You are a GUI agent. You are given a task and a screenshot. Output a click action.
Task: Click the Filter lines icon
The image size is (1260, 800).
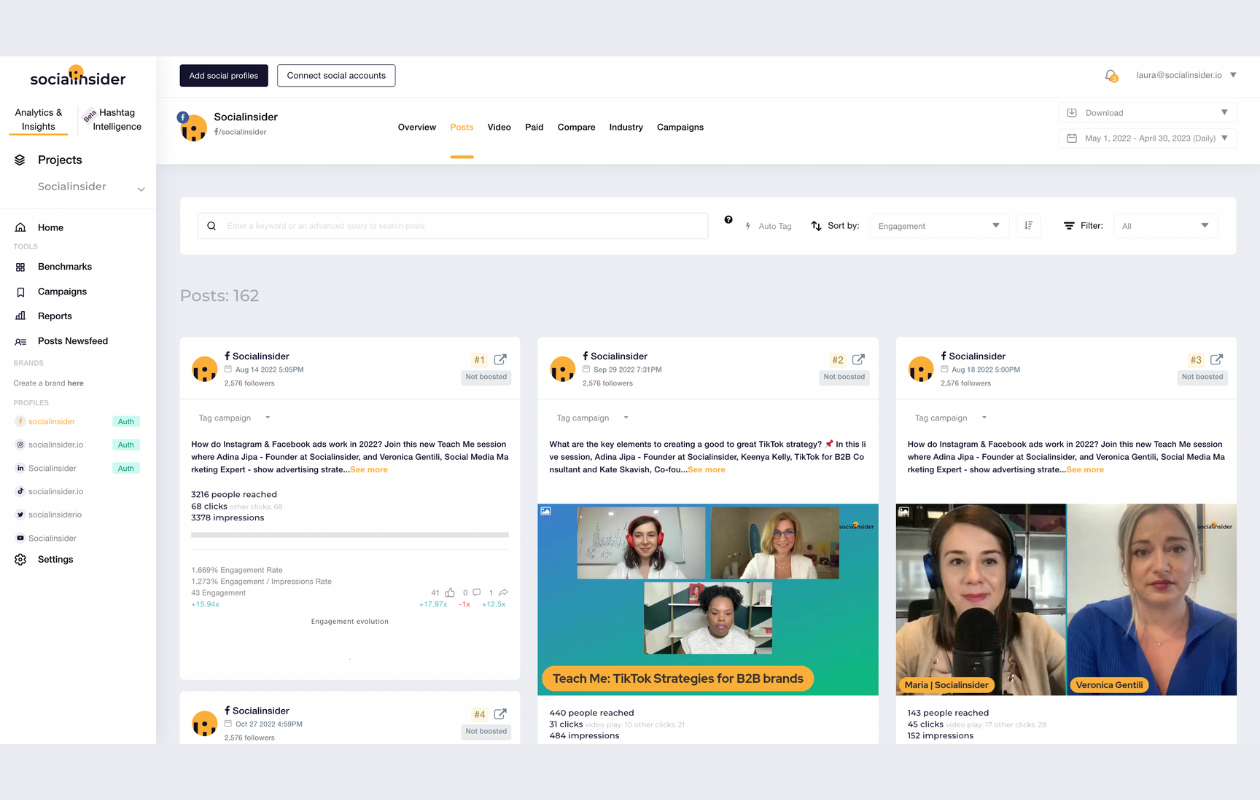(x=1069, y=226)
